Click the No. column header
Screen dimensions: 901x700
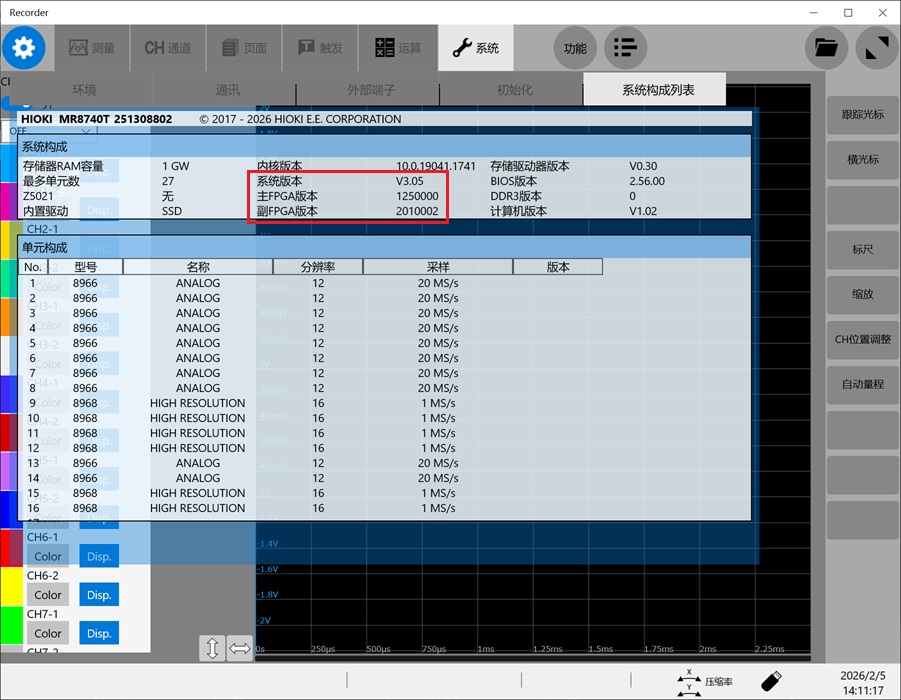point(33,267)
